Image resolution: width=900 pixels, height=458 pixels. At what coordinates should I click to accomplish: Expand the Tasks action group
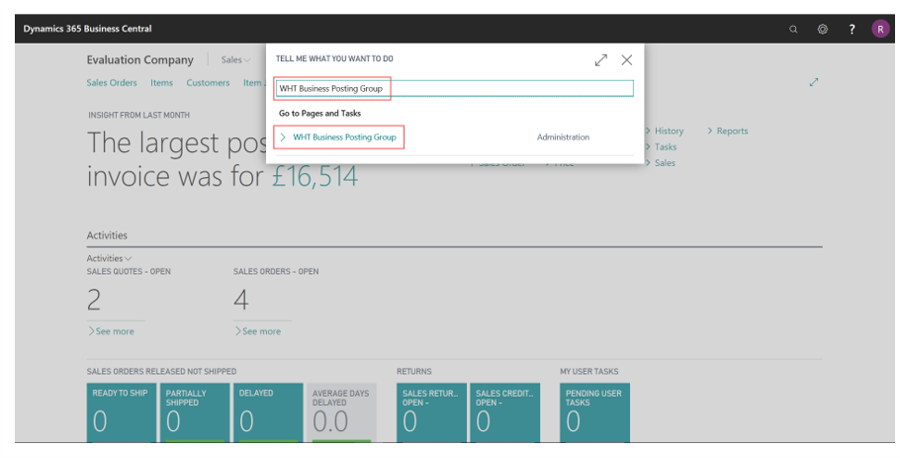[661, 147]
